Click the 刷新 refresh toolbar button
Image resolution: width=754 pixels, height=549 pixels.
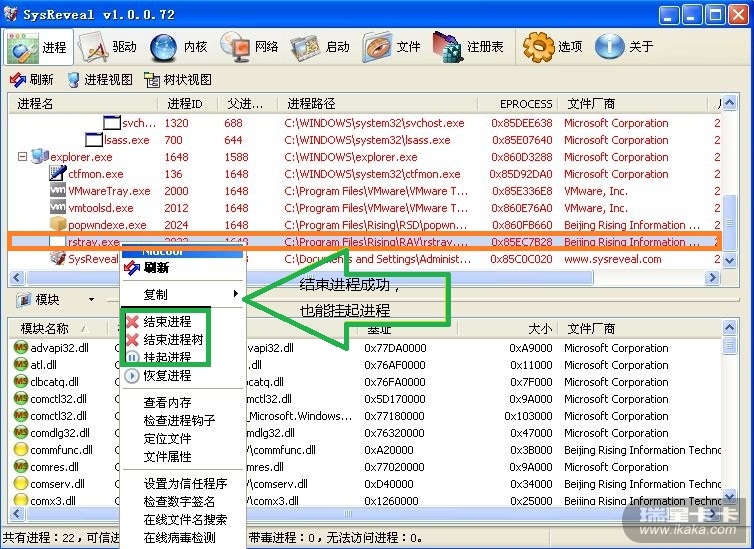pyautogui.click(x=32, y=79)
